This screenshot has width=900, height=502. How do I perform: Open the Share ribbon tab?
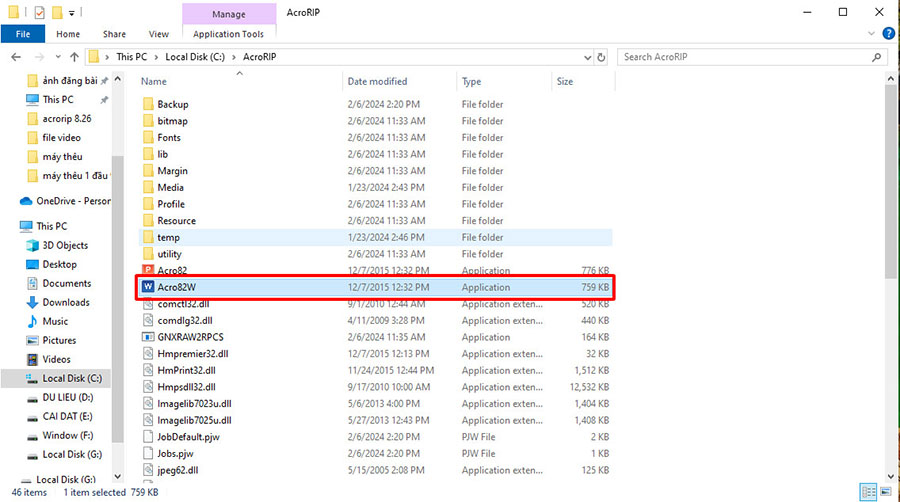[114, 34]
